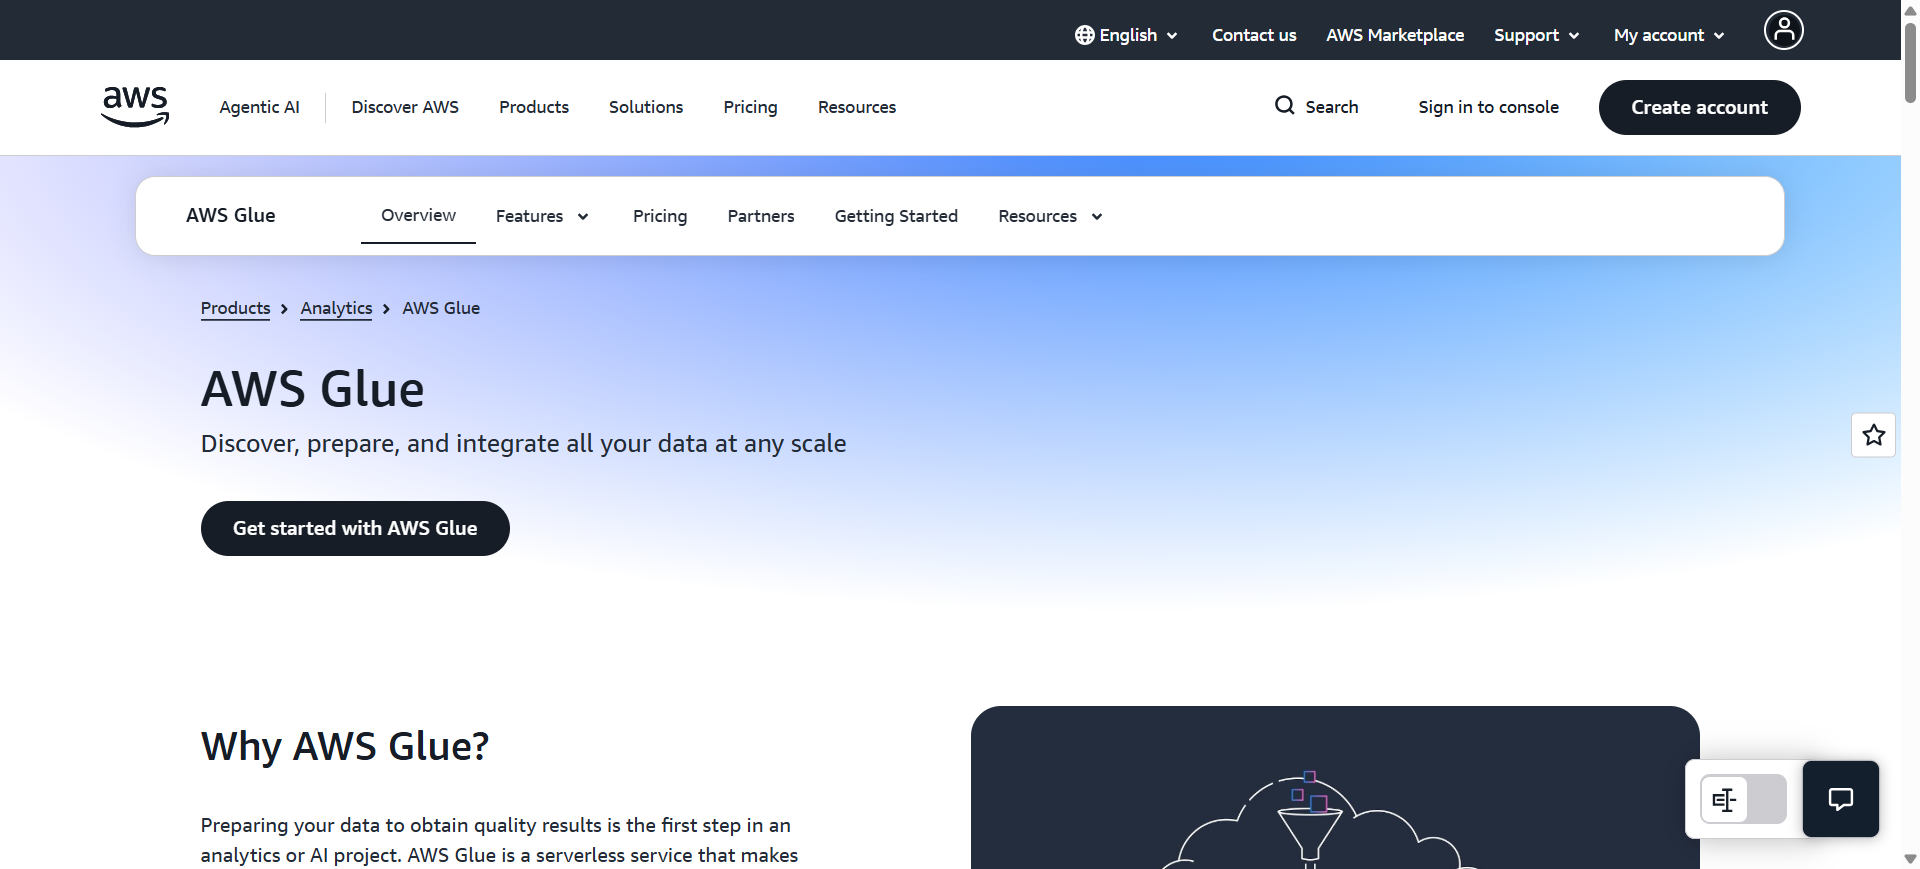Click the page vertical scrollbar

1910,434
